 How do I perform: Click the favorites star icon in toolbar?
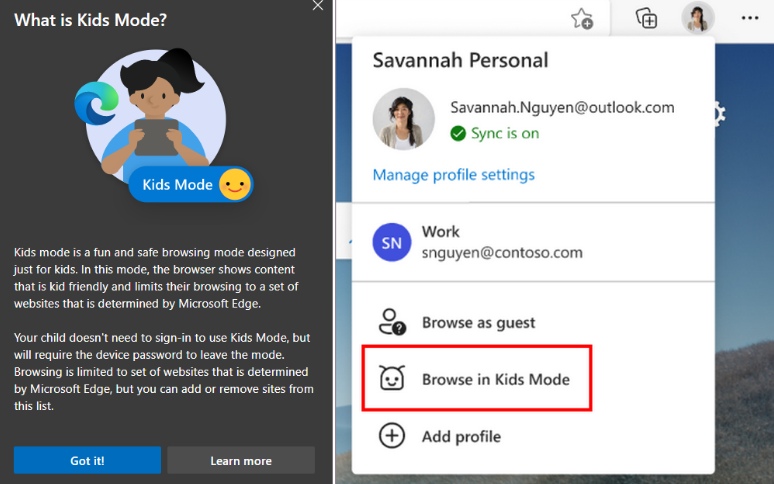(x=581, y=18)
